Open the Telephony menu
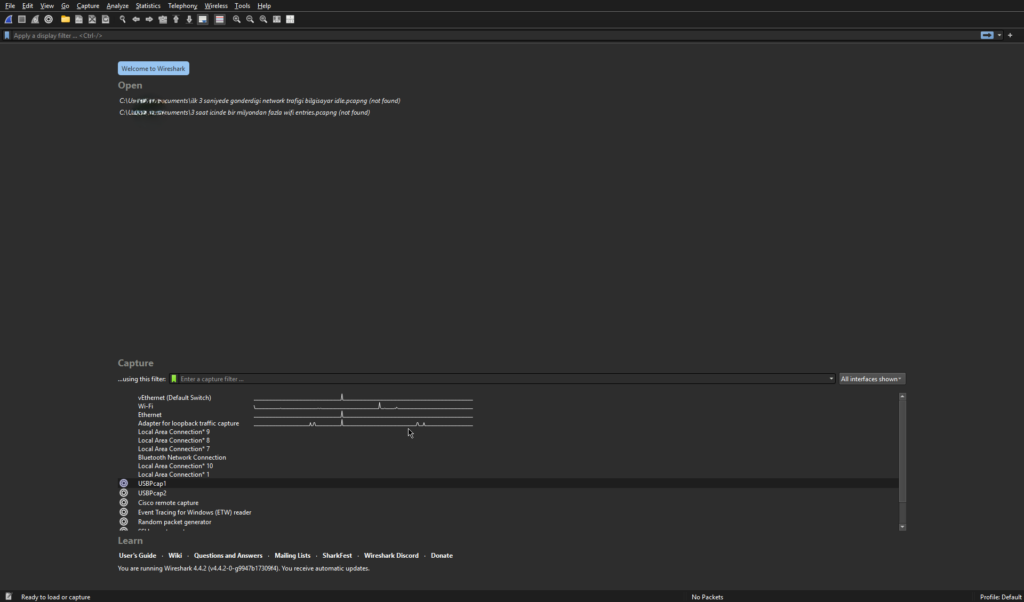The image size is (1024, 602). coord(182,6)
